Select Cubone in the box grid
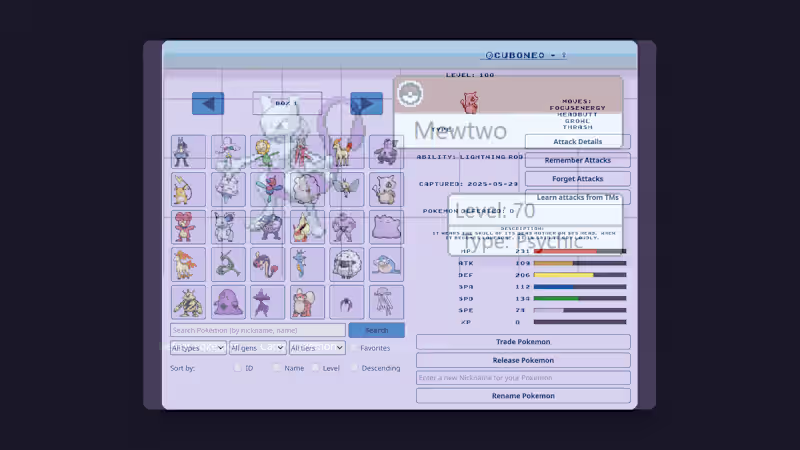The height and width of the screenshot is (450, 800). tap(386, 189)
